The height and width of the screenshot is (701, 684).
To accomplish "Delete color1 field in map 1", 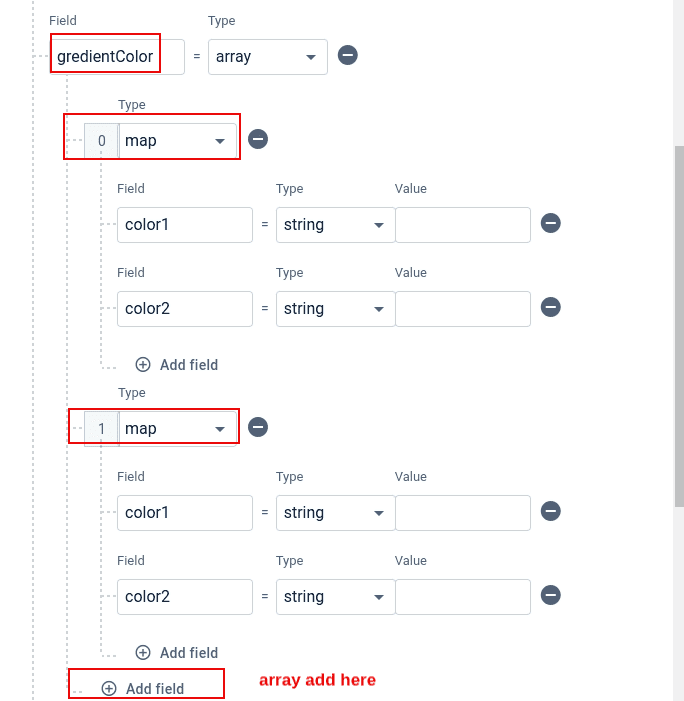I will coord(550,512).
